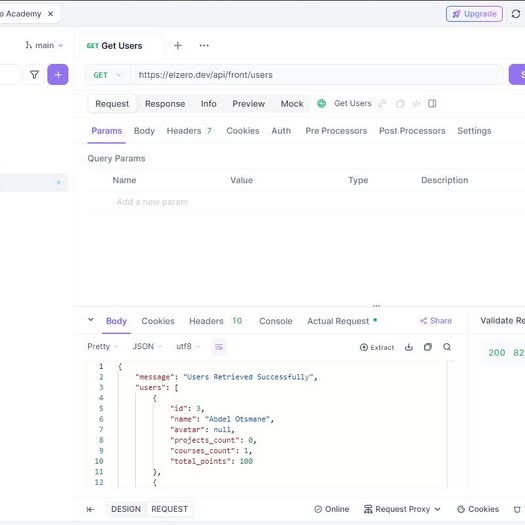Toggle side panel layout icon next to Get Users
This screenshot has width=525, height=525.
point(432,103)
